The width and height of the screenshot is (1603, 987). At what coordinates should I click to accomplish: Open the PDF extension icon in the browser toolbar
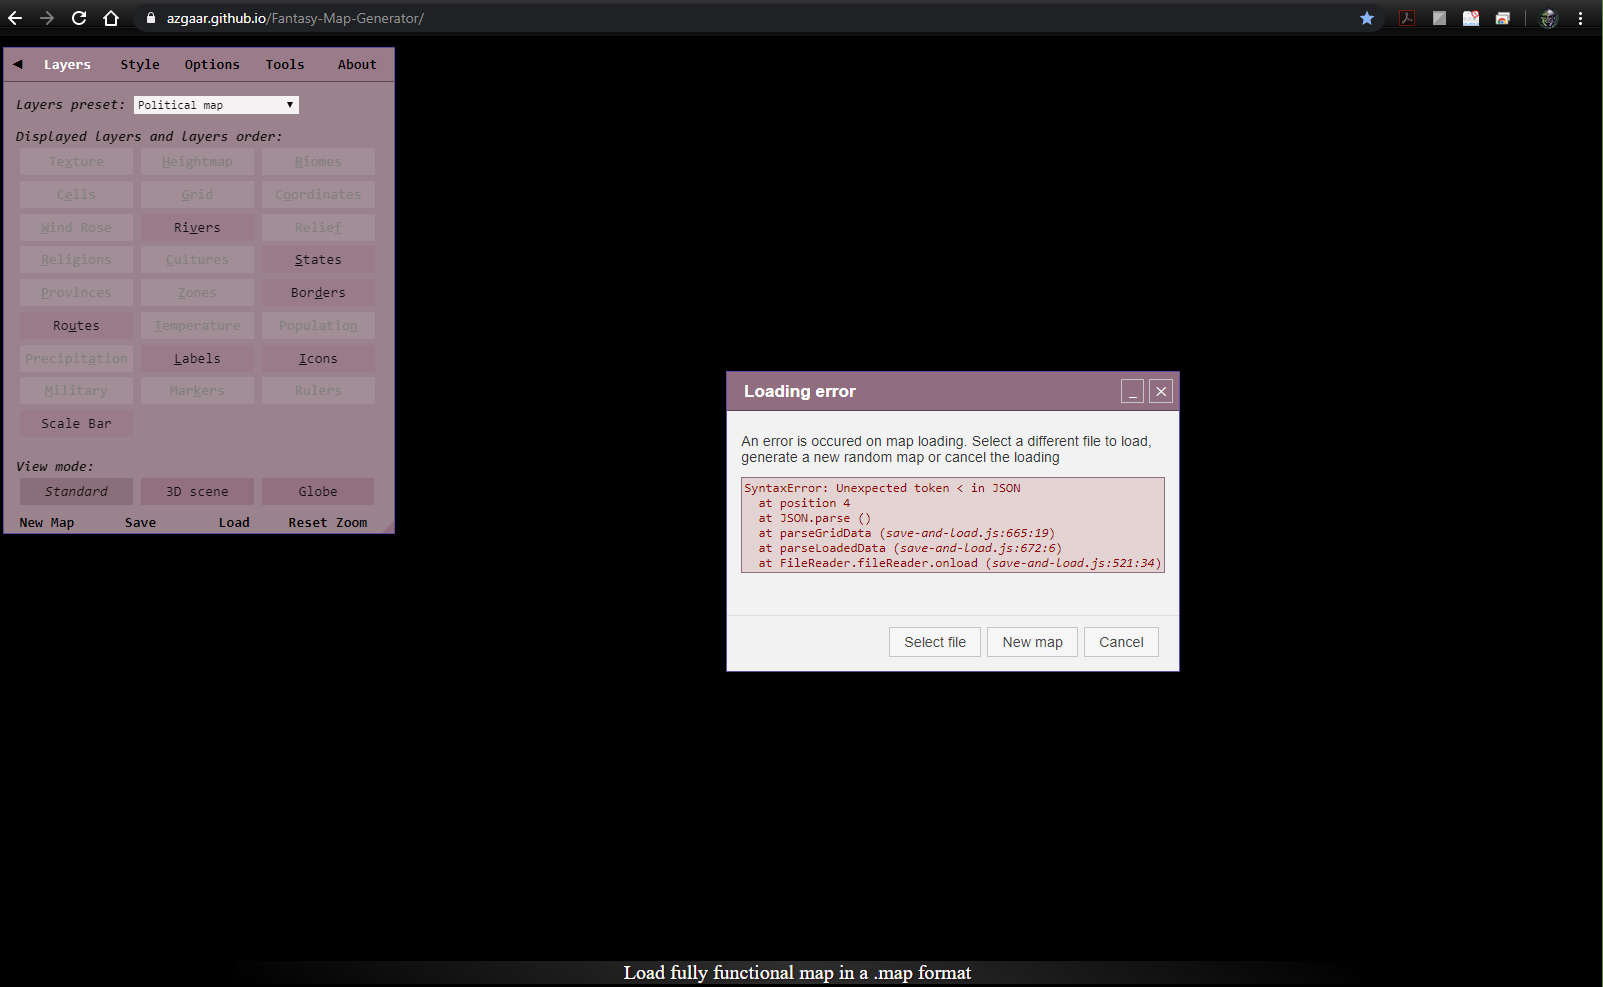1407,18
